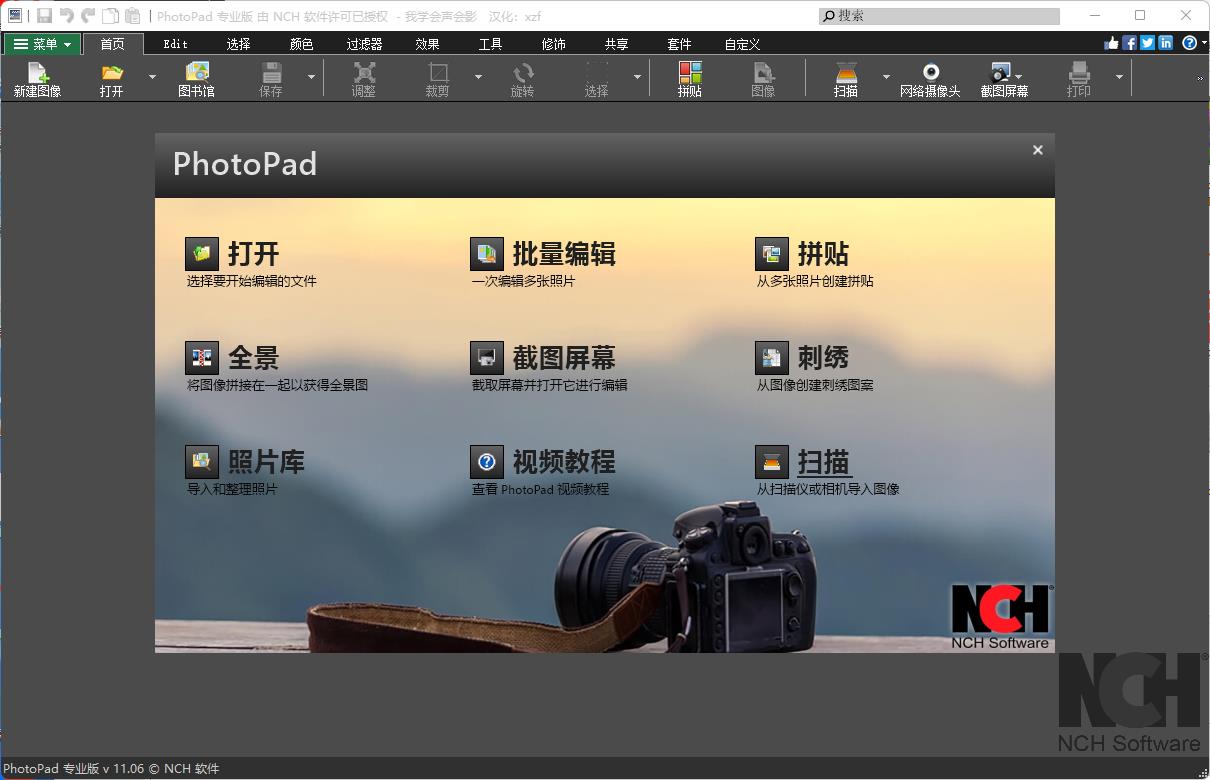Screen dimensions: 1210x780
Task: Choose 扫描 on the welcome screen
Action: pyautogui.click(x=803, y=462)
